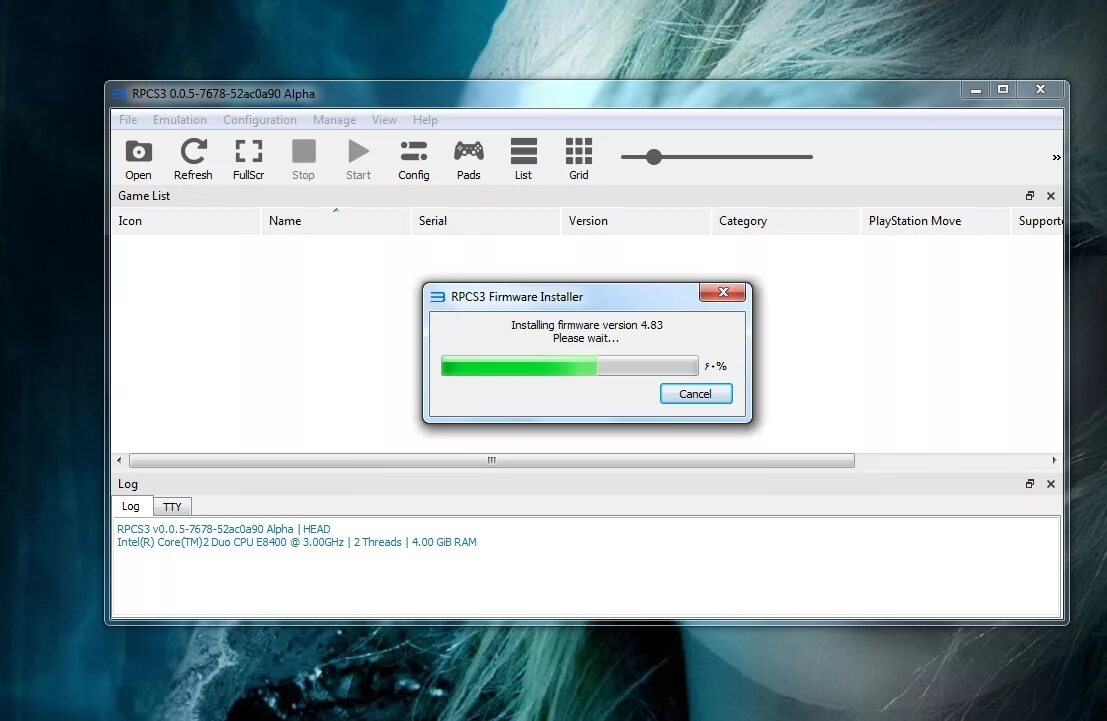Click the icon size slider handle
Image resolution: width=1107 pixels, height=721 pixels.
tap(654, 157)
